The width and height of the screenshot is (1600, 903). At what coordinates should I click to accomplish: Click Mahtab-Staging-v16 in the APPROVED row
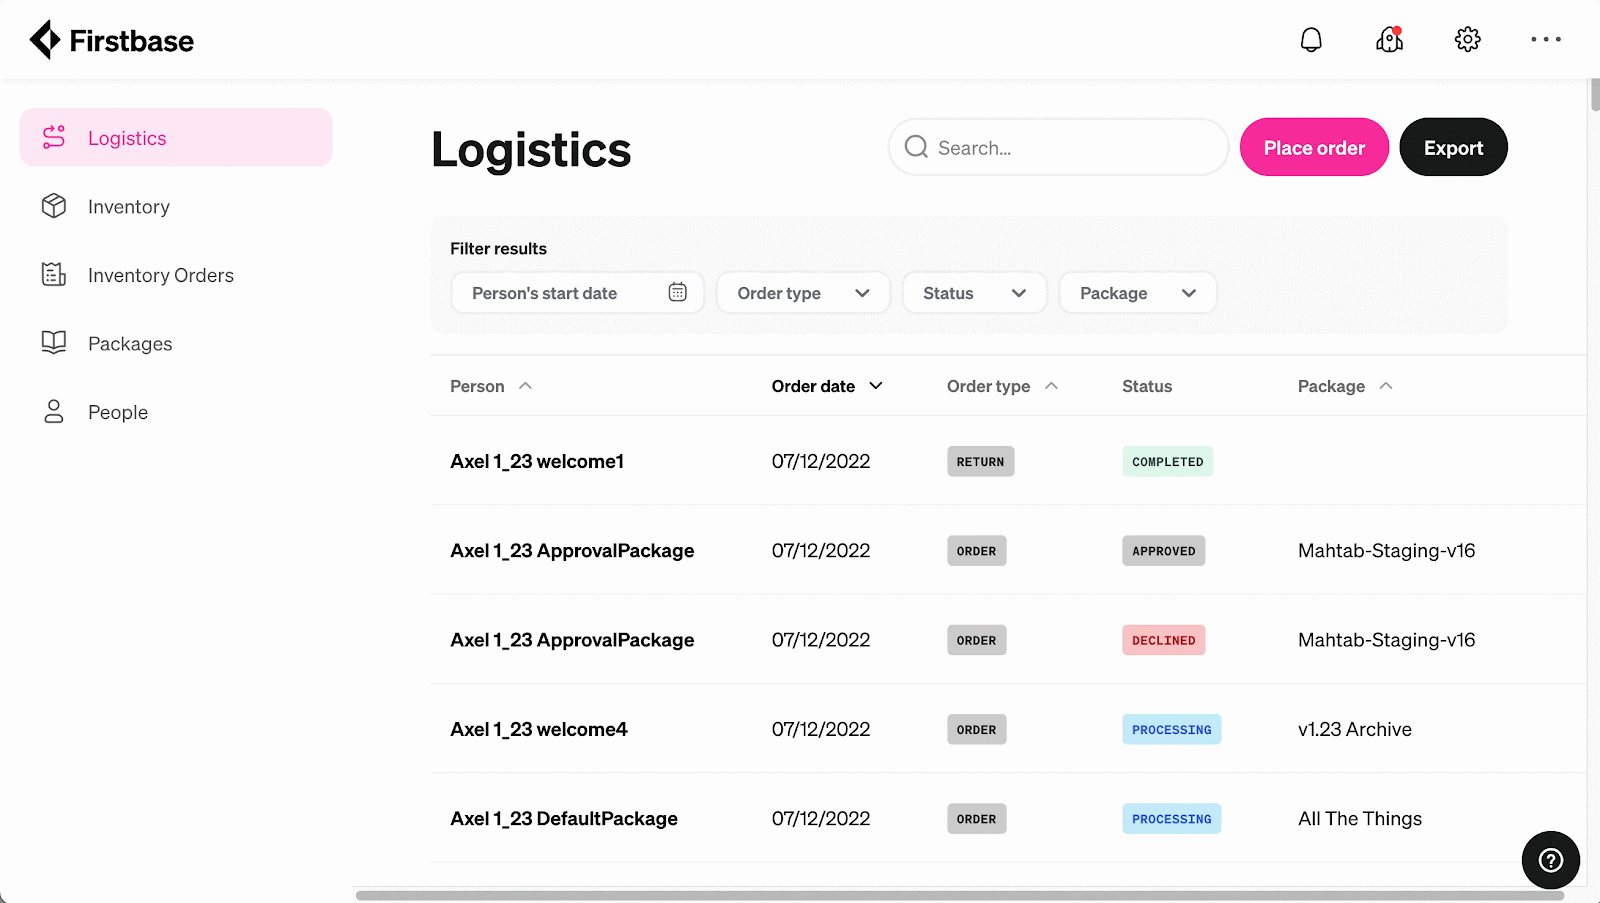coord(1386,550)
